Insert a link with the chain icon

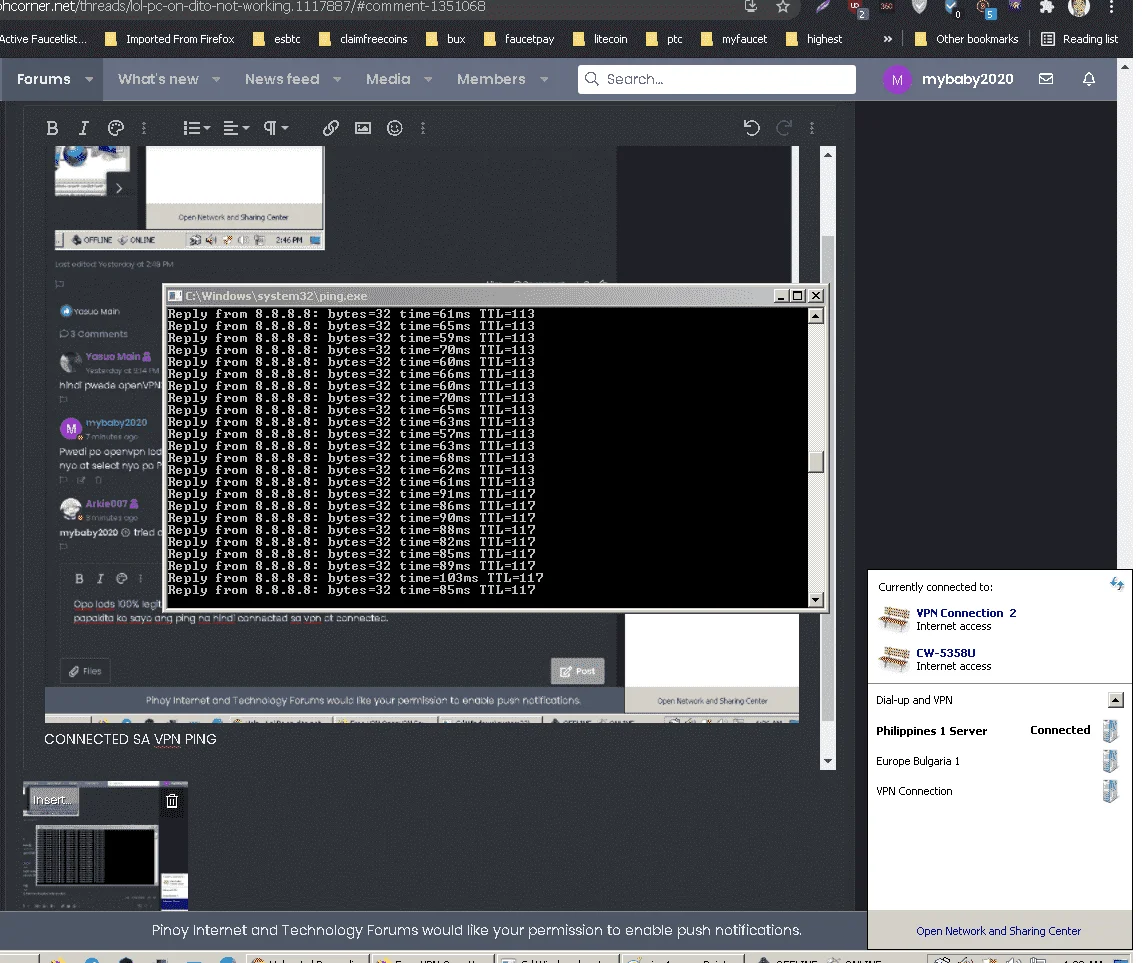[331, 128]
